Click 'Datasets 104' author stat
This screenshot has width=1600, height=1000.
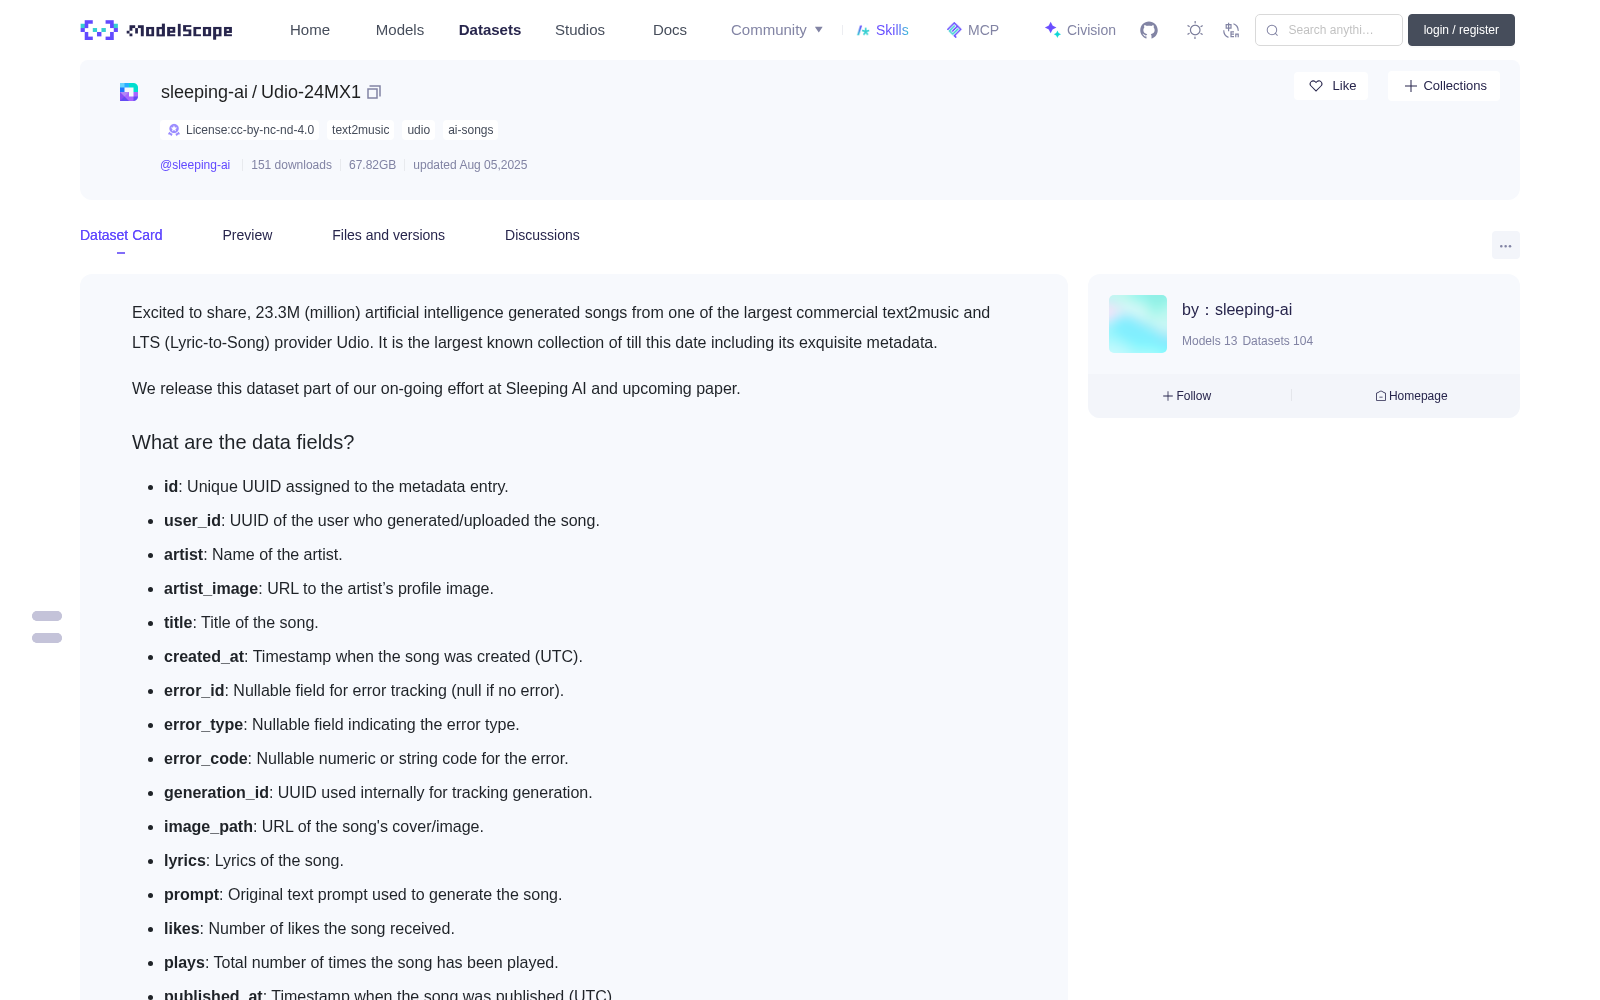pyautogui.click(x=1277, y=341)
